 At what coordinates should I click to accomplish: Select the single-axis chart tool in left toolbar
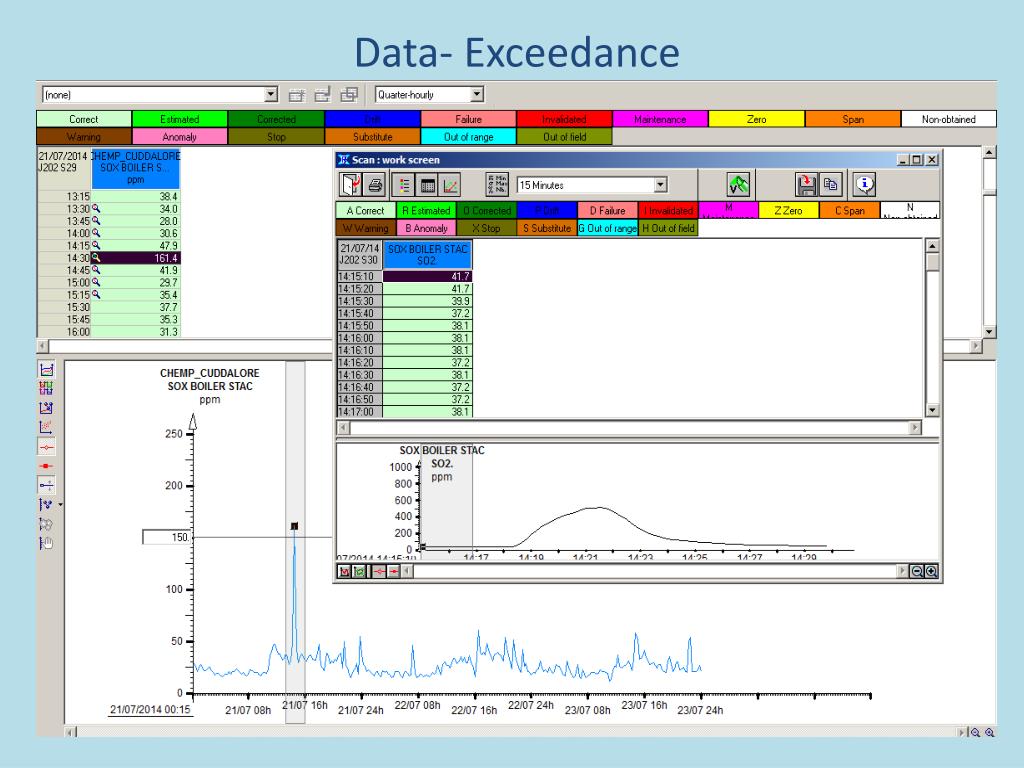[x=46, y=370]
